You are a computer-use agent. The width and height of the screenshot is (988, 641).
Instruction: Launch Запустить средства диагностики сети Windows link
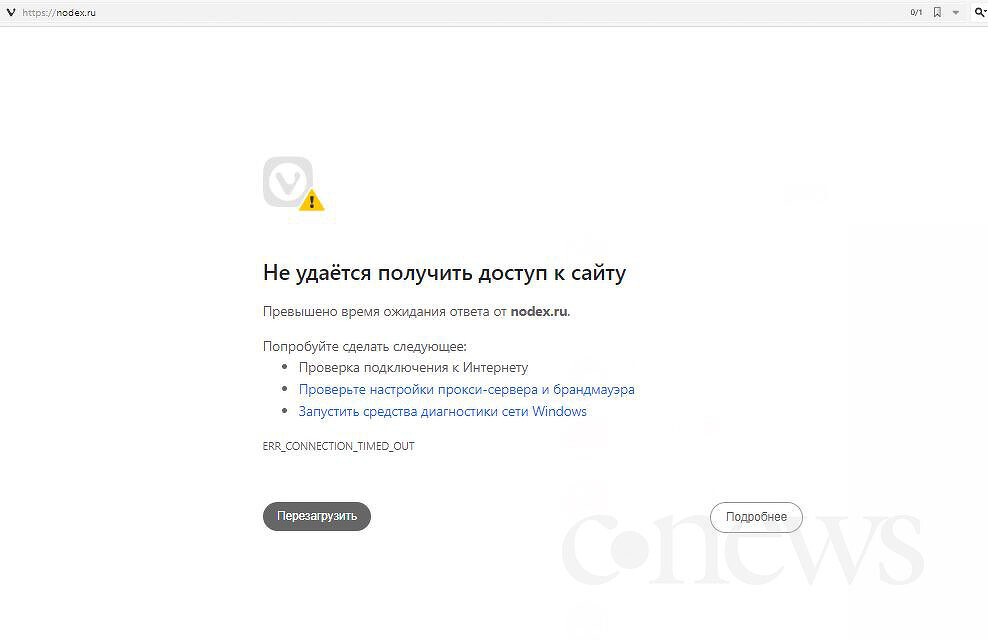point(442,412)
